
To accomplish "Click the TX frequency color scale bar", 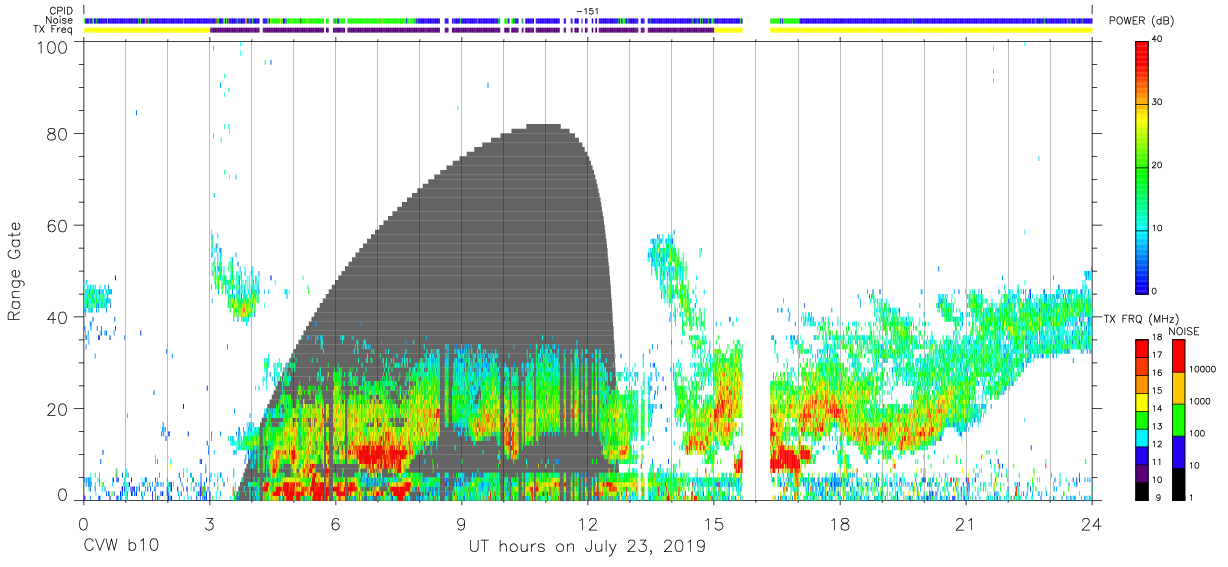I will (x=1142, y=419).
